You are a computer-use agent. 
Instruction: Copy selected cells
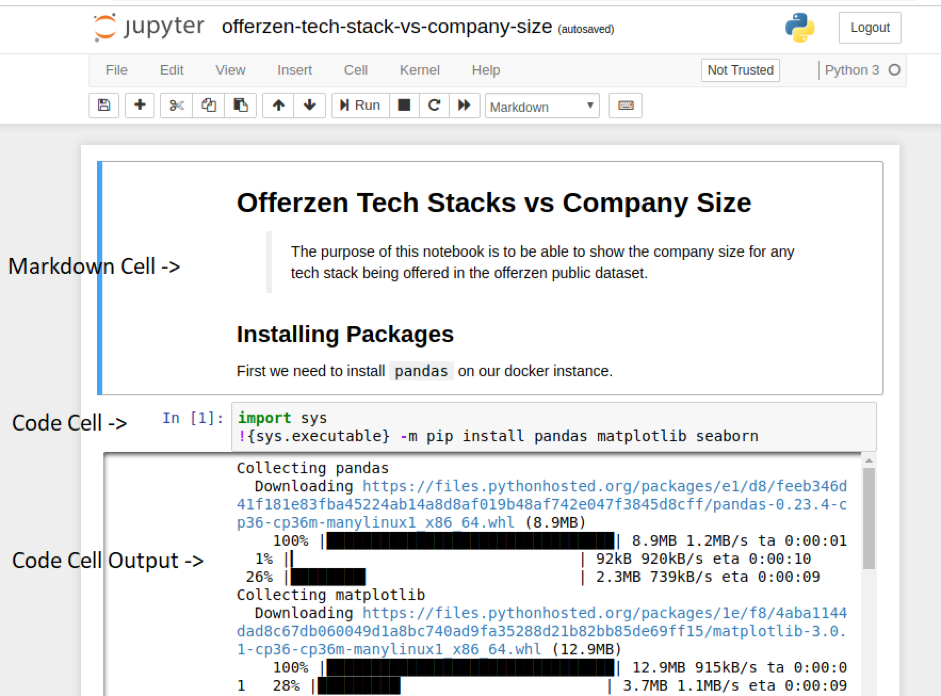coord(208,106)
